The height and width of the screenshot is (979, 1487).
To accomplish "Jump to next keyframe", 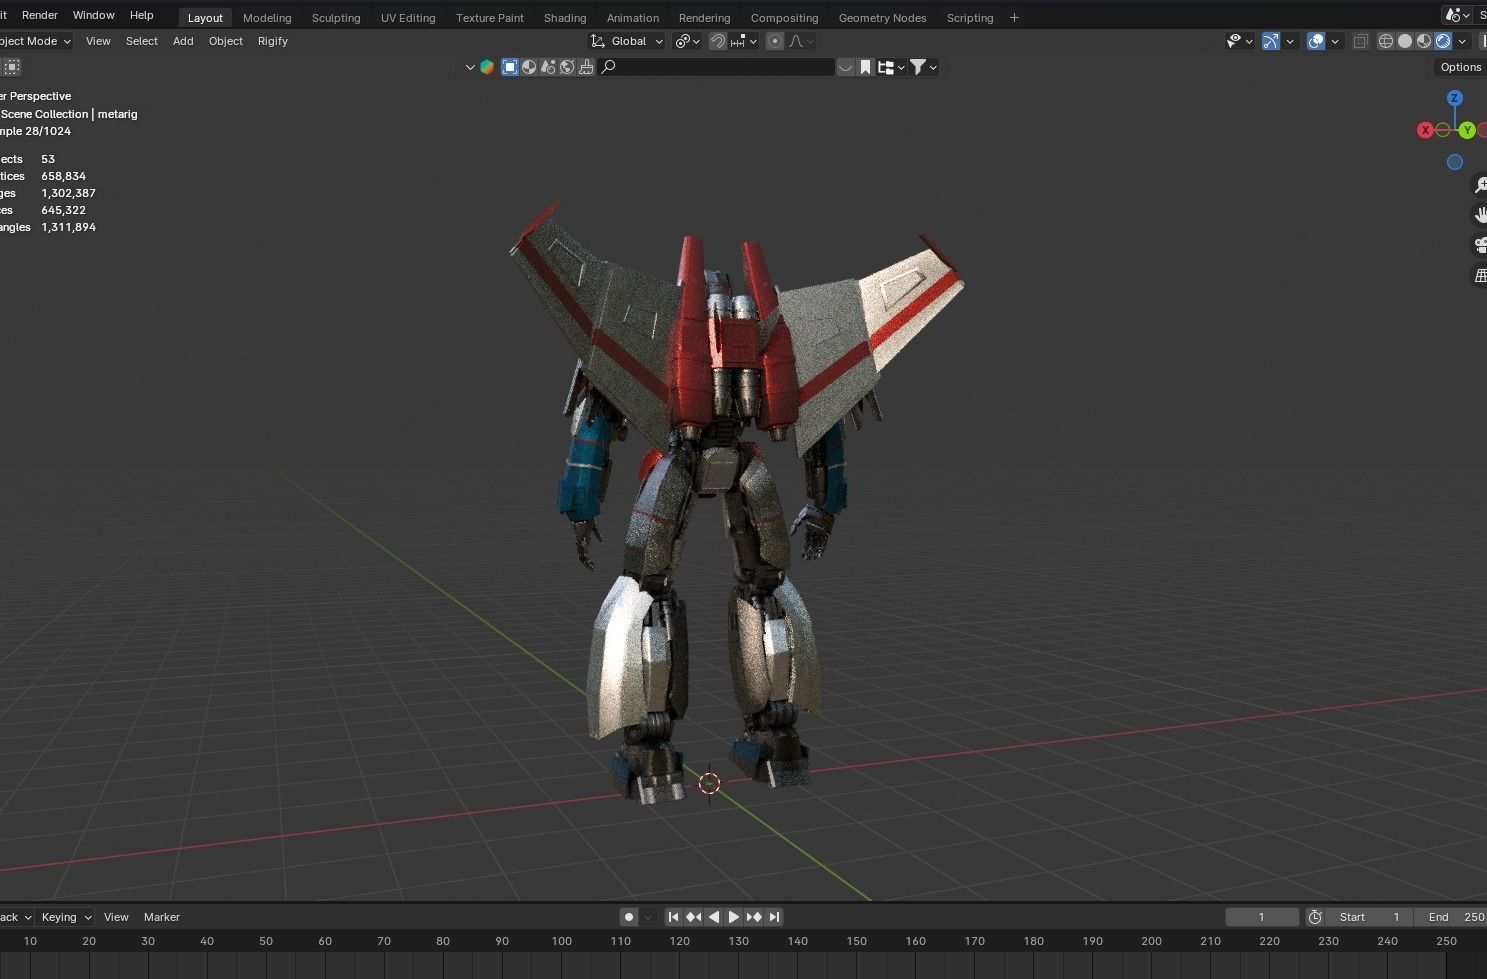I will (754, 917).
